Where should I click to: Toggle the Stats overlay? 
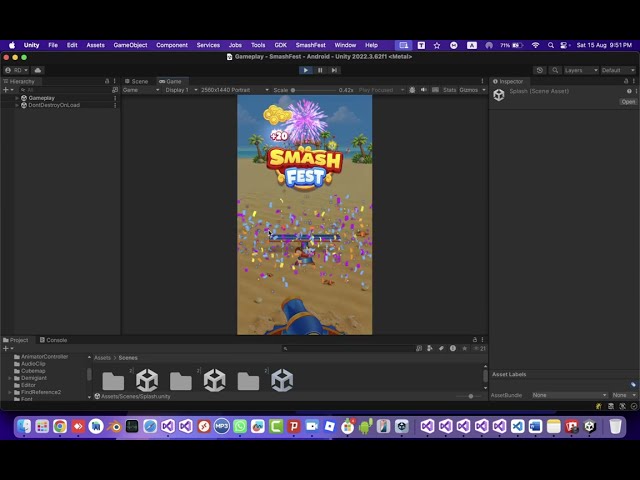[x=449, y=90]
